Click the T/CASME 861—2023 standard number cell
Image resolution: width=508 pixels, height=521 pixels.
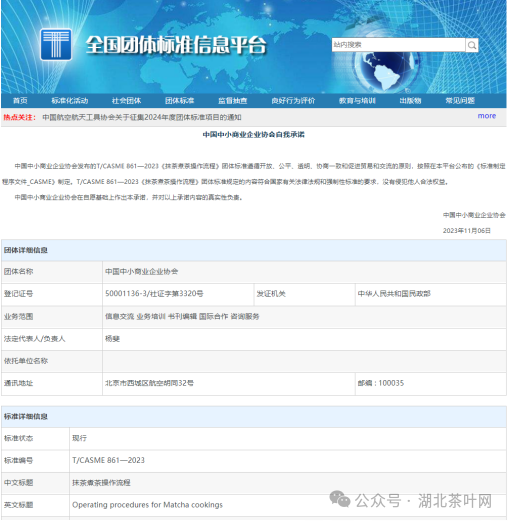click(288, 460)
